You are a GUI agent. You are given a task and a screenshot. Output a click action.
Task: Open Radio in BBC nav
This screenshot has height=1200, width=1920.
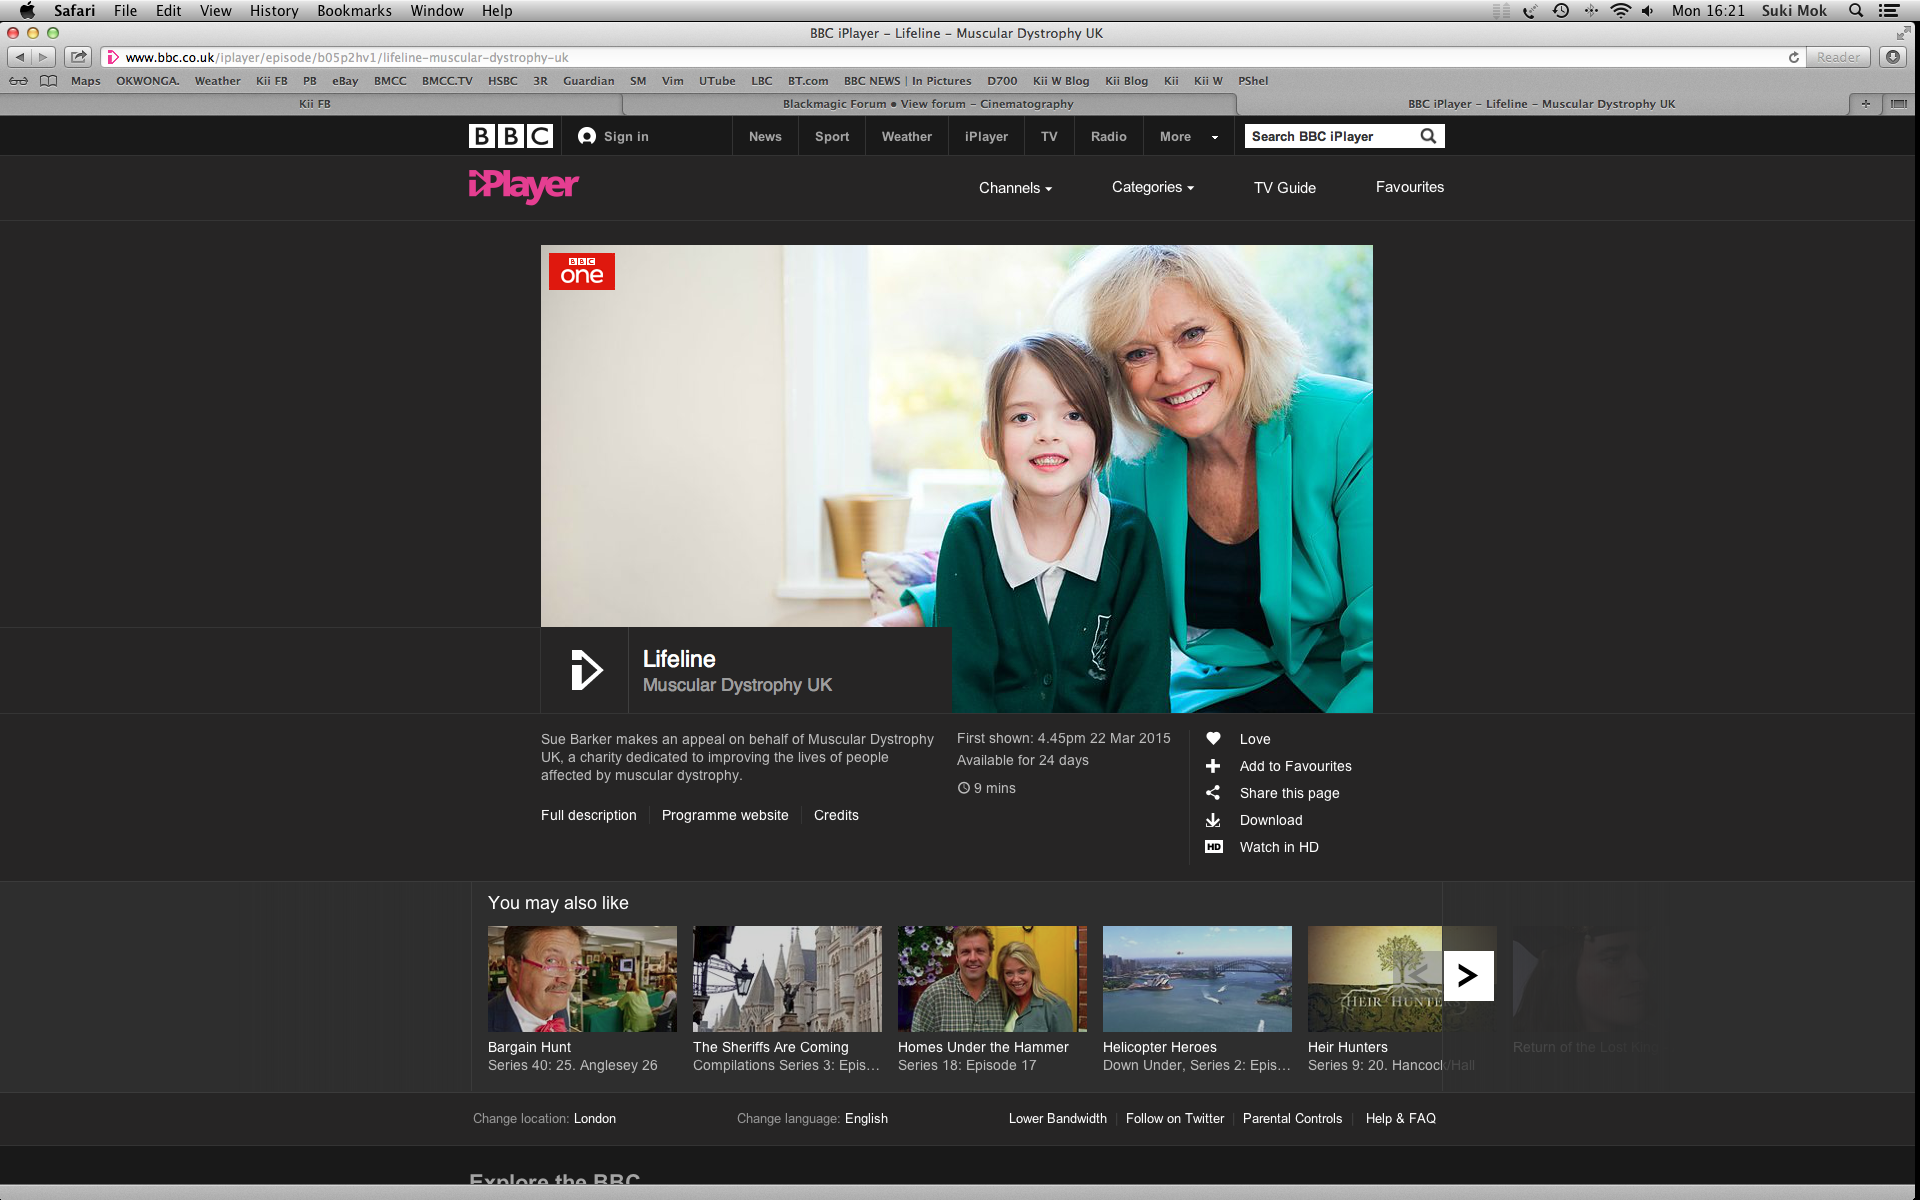pos(1108,137)
